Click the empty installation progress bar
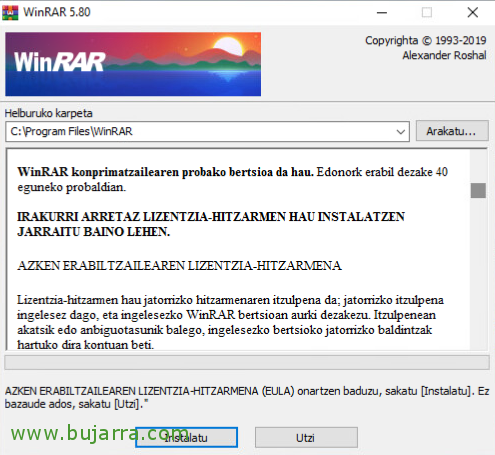 coord(247,362)
